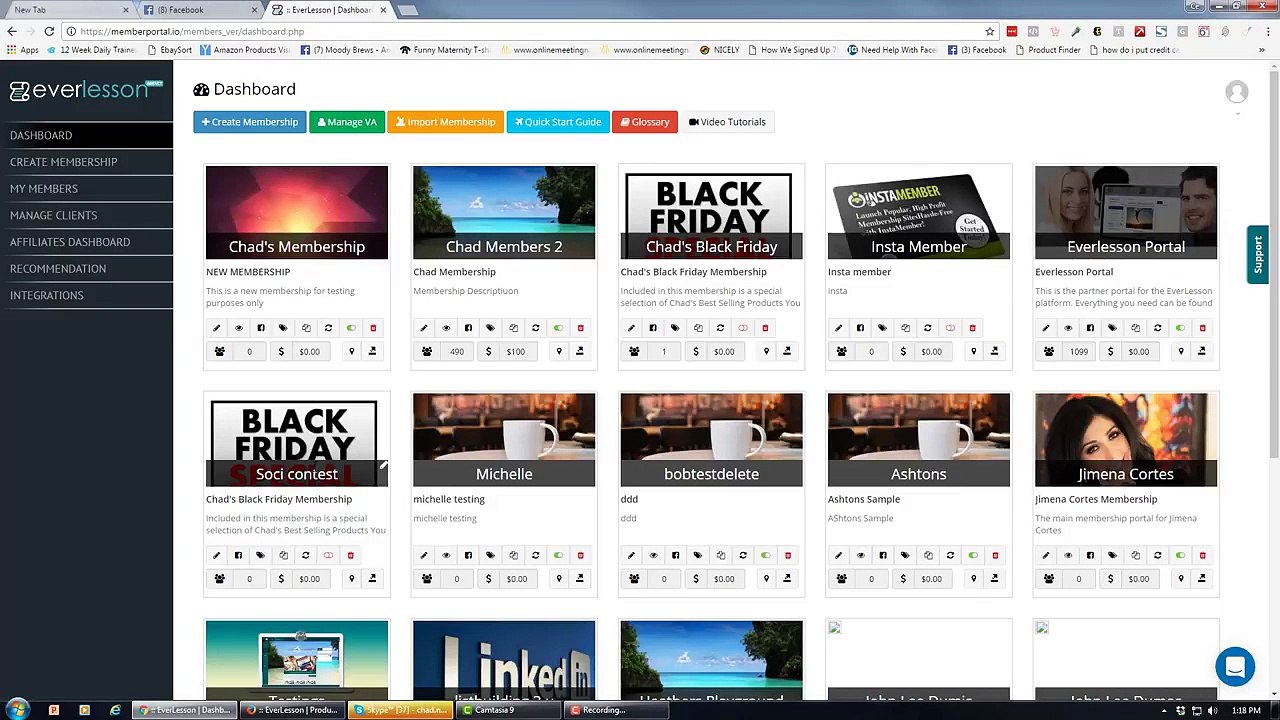Edit Chad's Membership with the pencil icon
This screenshot has width=1280, height=720.
pyautogui.click(x=216, y=328)
